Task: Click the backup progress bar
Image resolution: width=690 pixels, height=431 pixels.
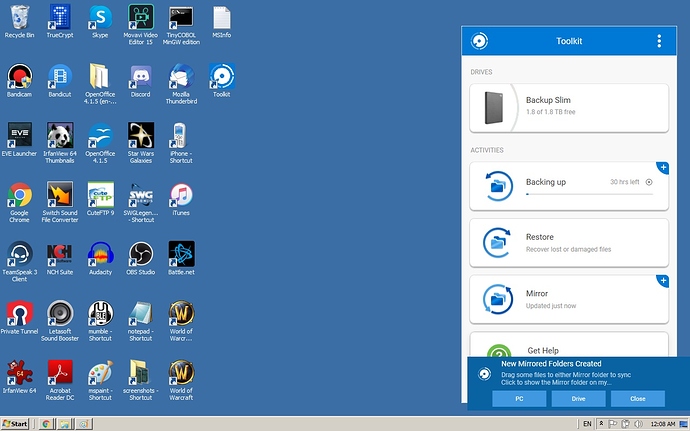Action: 589,194
